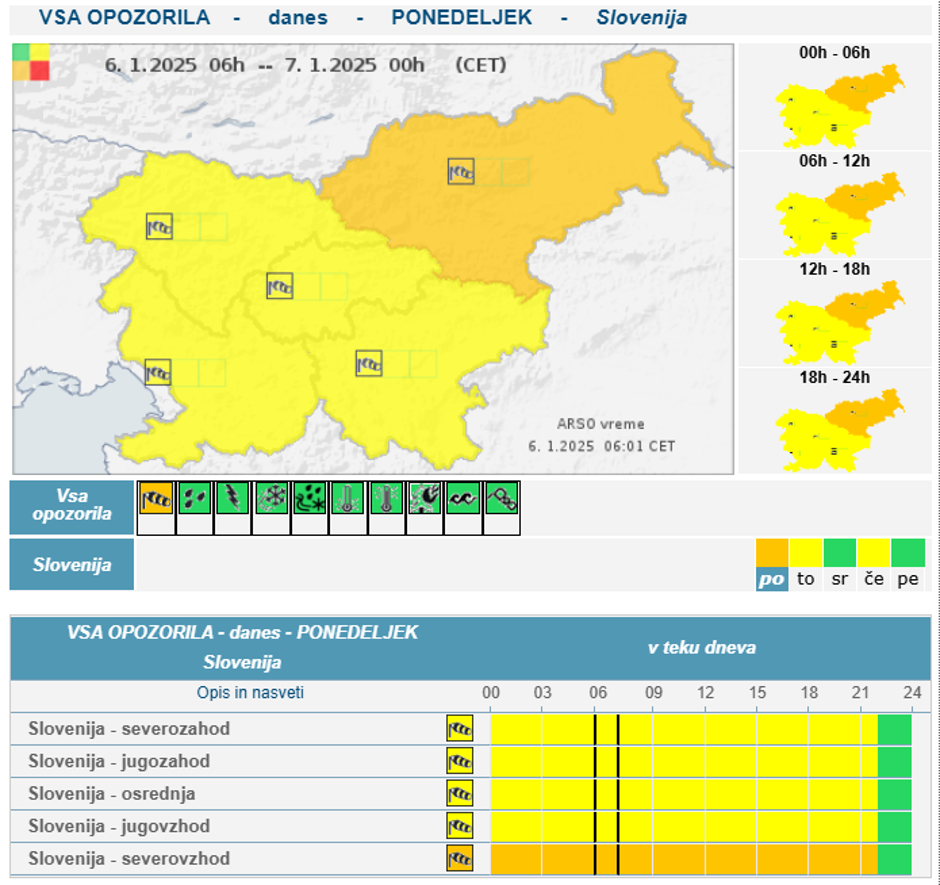The width and height of the screenshot is (940, 885).
Task: Select the rain warning icon with raindrops
Action: (x=193, y=498)
